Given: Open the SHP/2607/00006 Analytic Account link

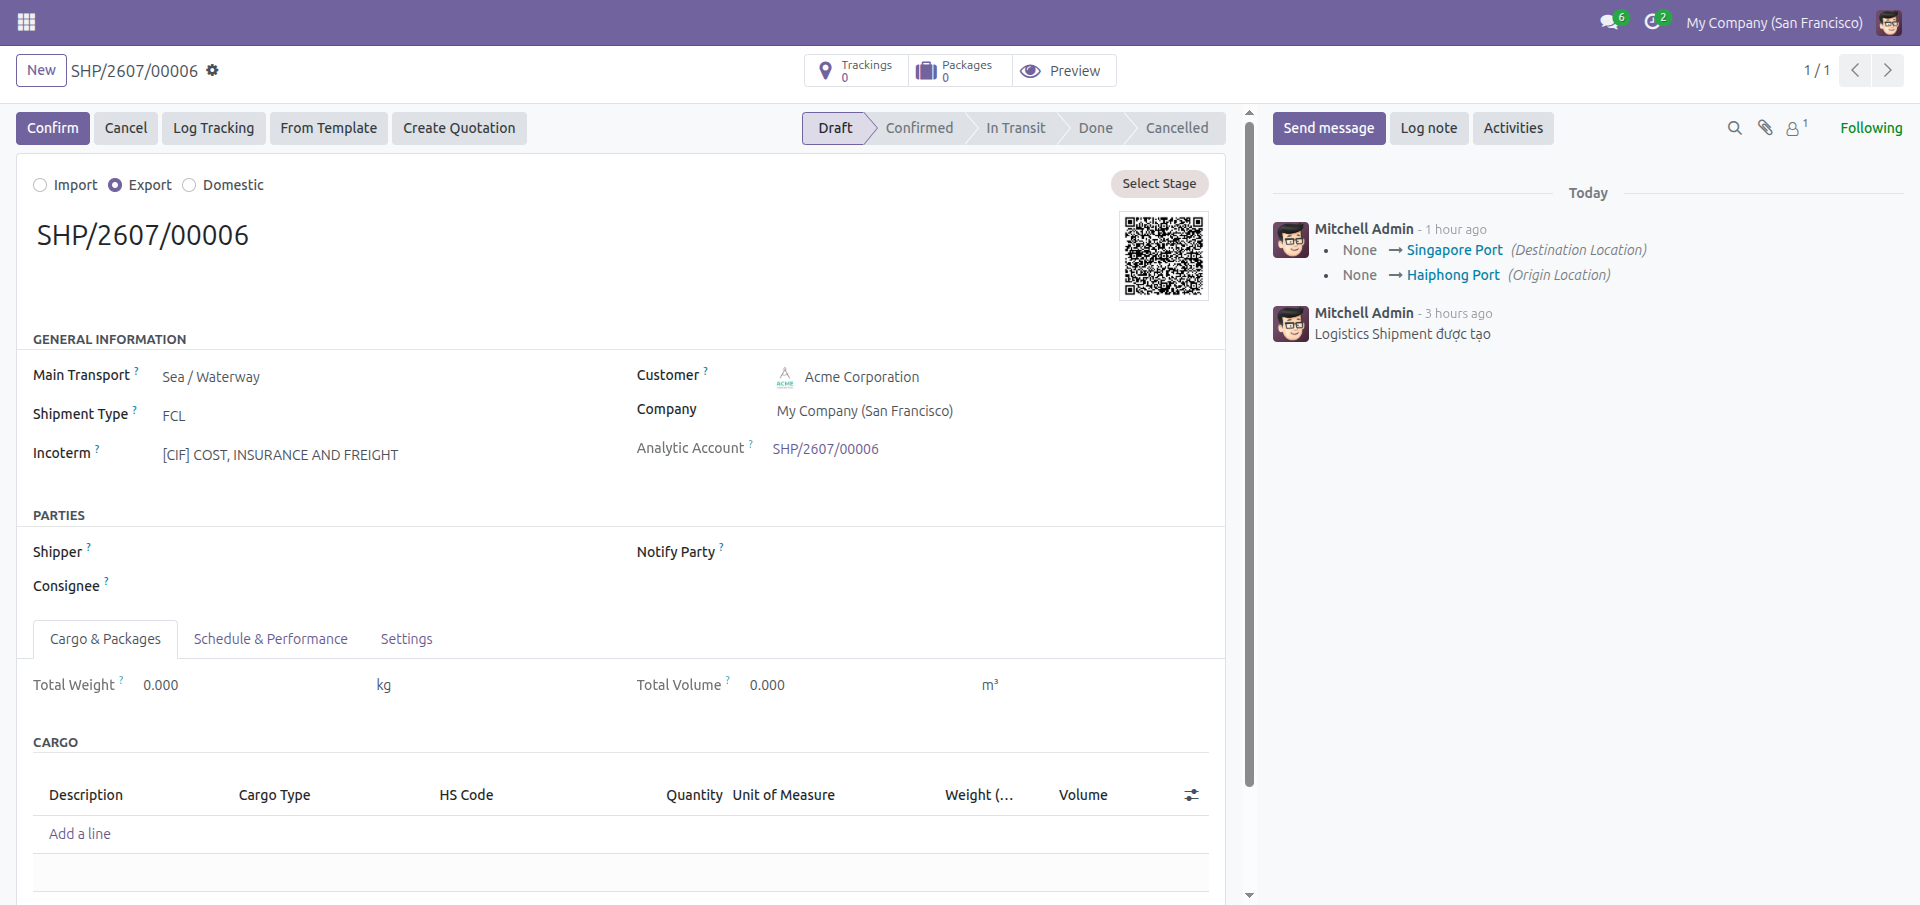Looking at the screenshot, I should coord(826,449).
